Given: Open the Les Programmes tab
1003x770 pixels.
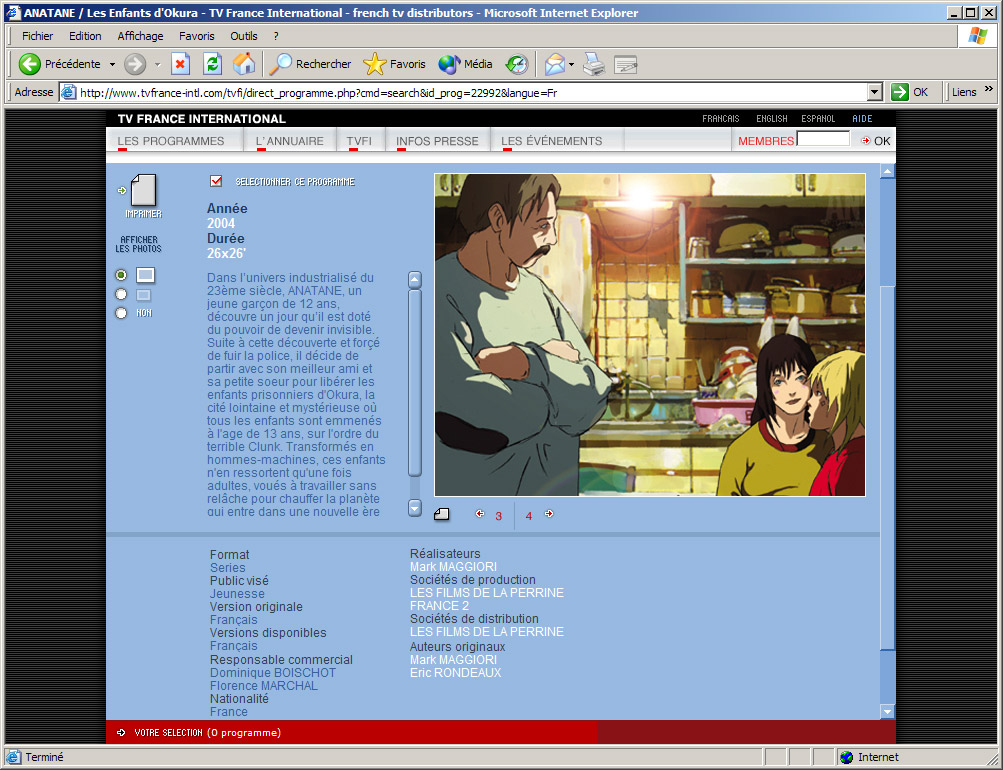Looking at the screenshot, I should [x=171, y=141].
